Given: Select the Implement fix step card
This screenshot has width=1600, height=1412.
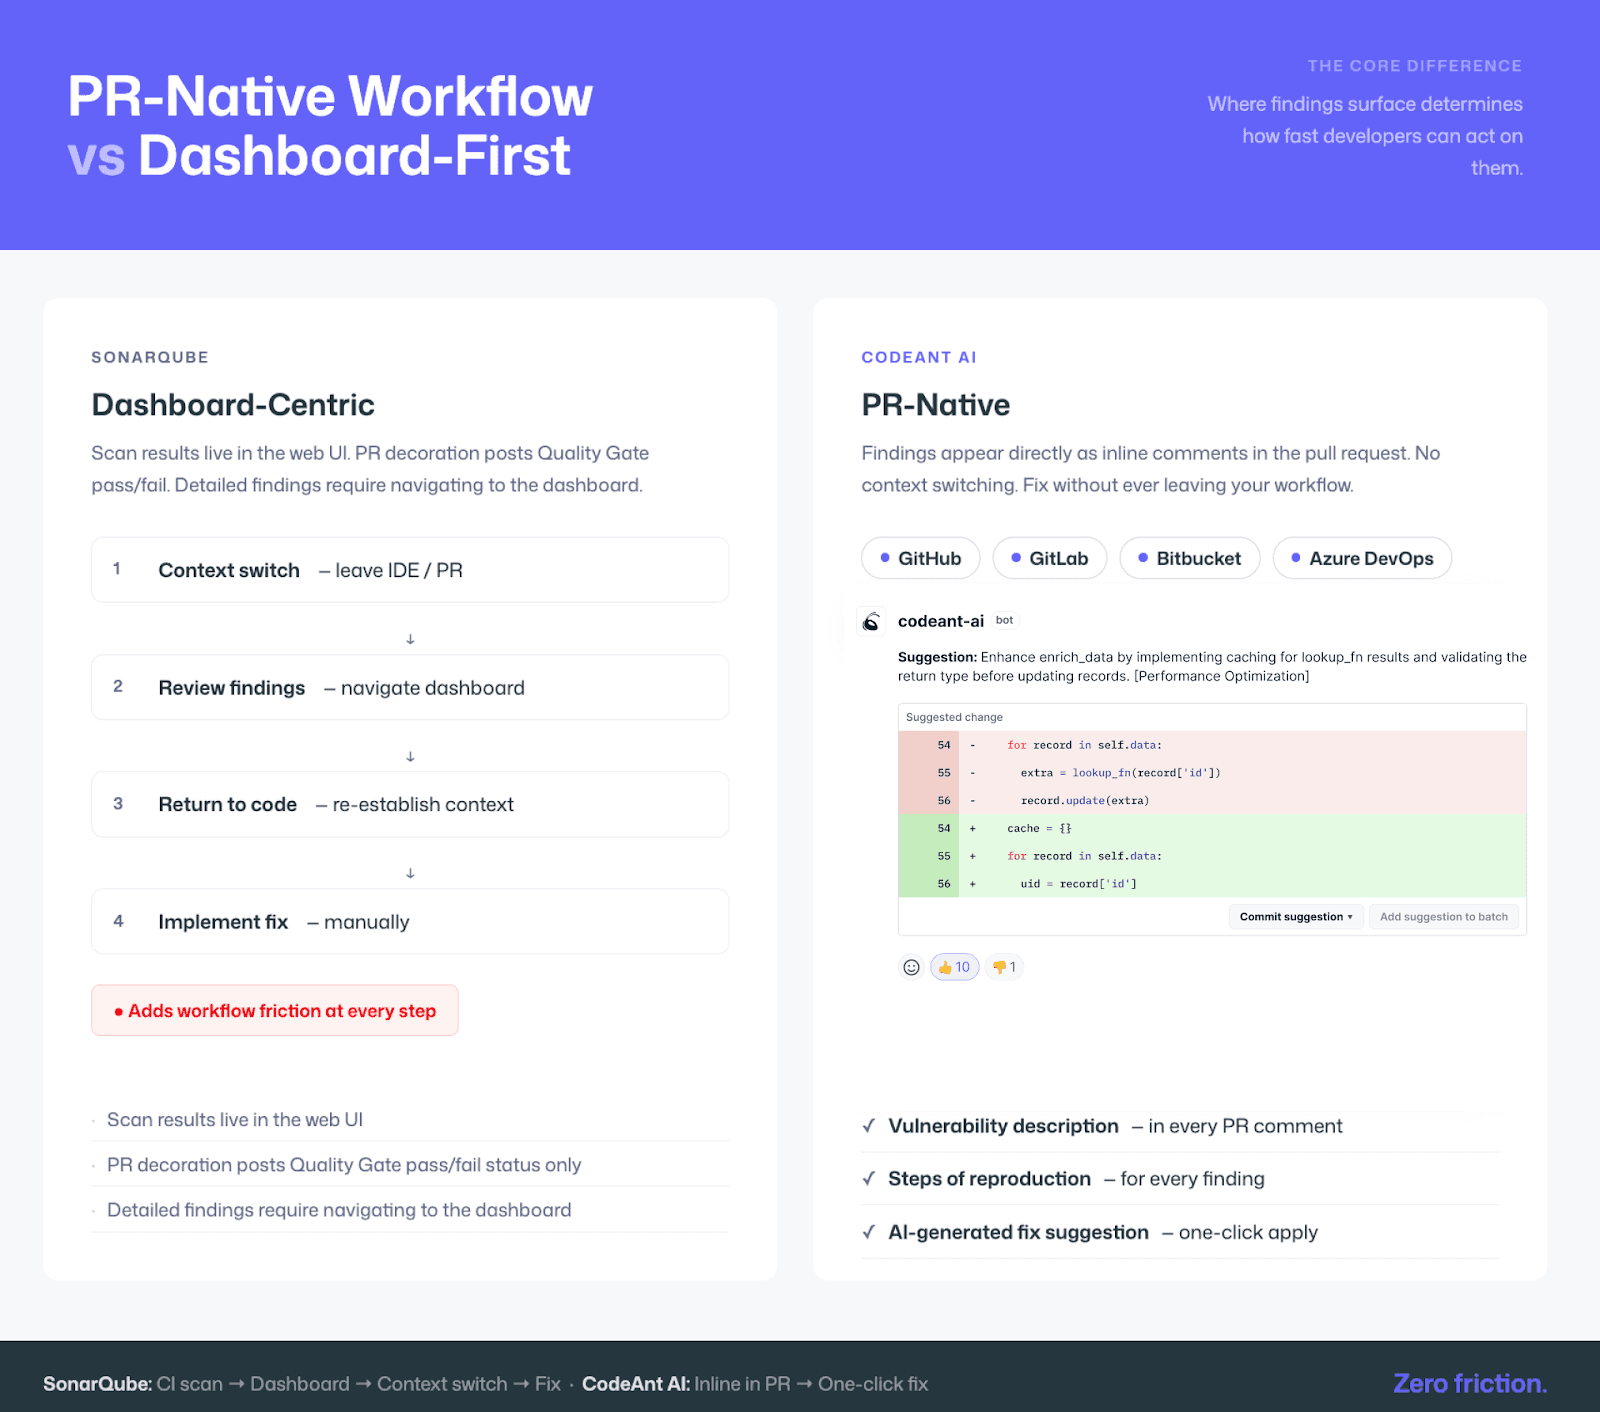Looking at the screenshot, I should tap(410, 921).
